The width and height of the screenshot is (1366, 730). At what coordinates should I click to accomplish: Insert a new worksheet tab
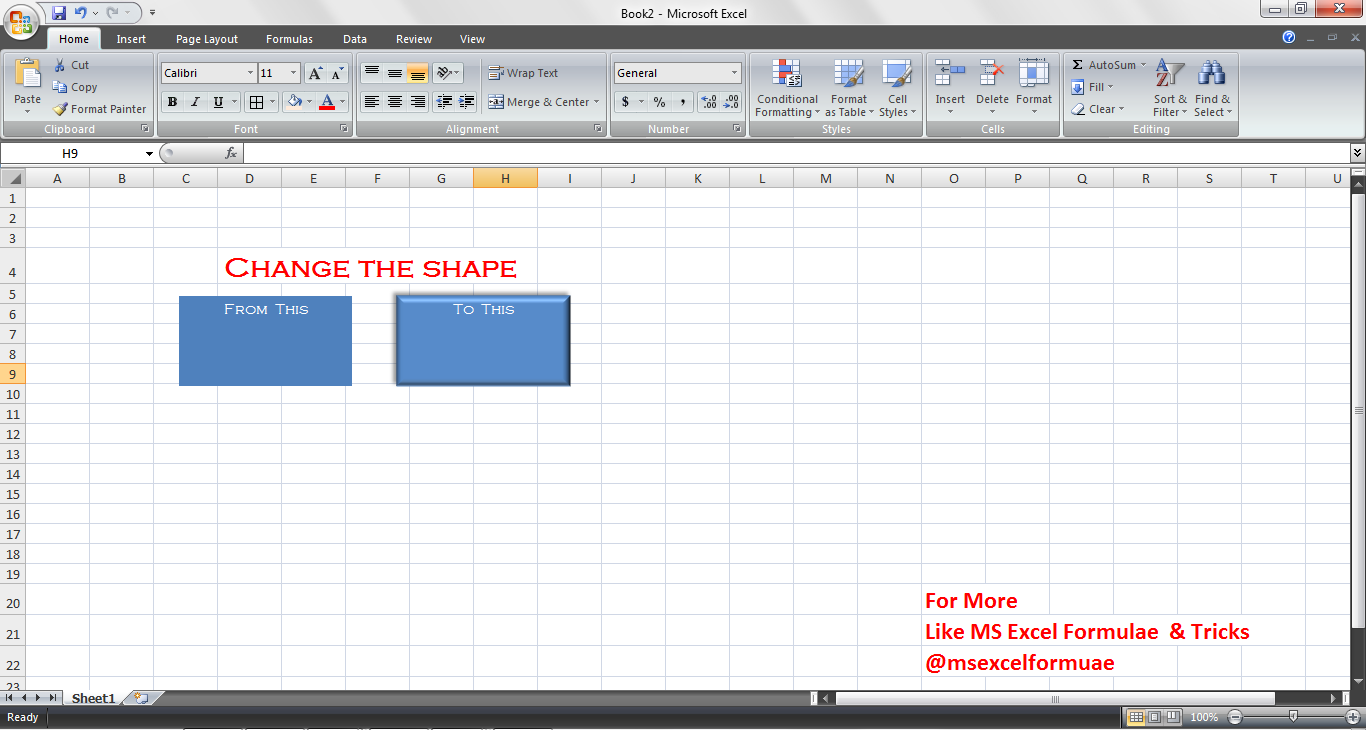tap(142, 698)
